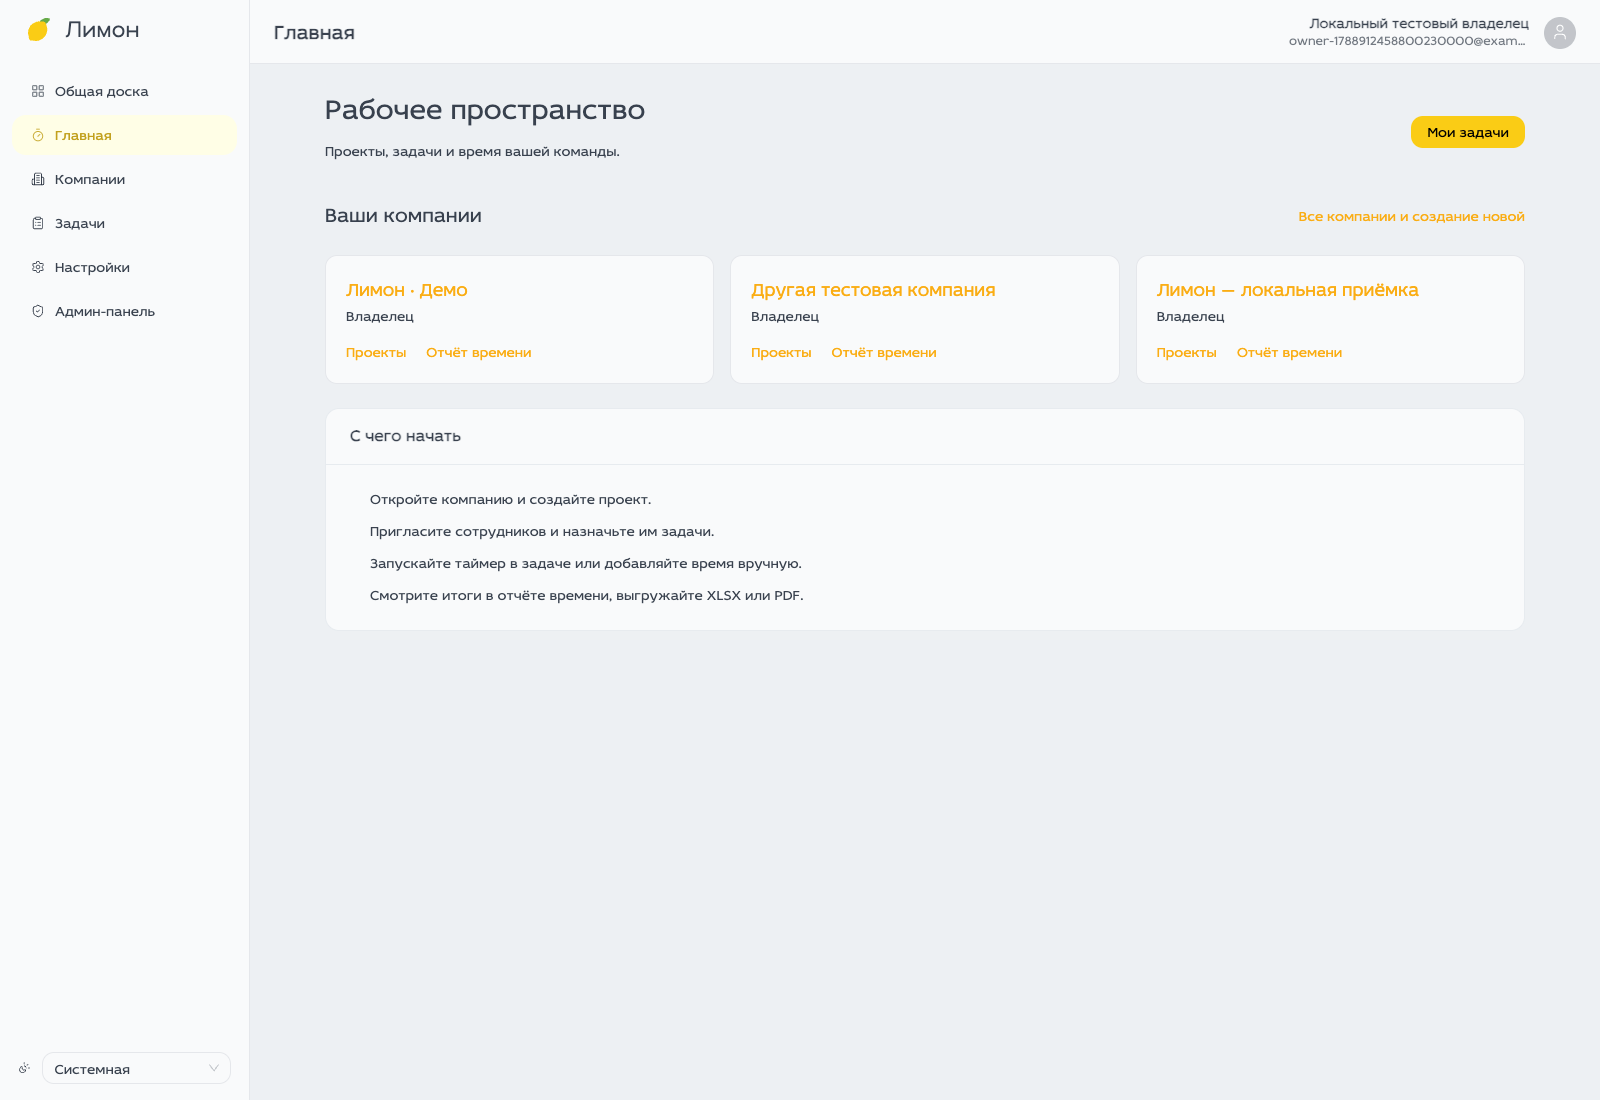The width and height of the screenshot is (1600, 1100).
Task: Click the Настройки gear icon
Action: (x=38, y=267)
